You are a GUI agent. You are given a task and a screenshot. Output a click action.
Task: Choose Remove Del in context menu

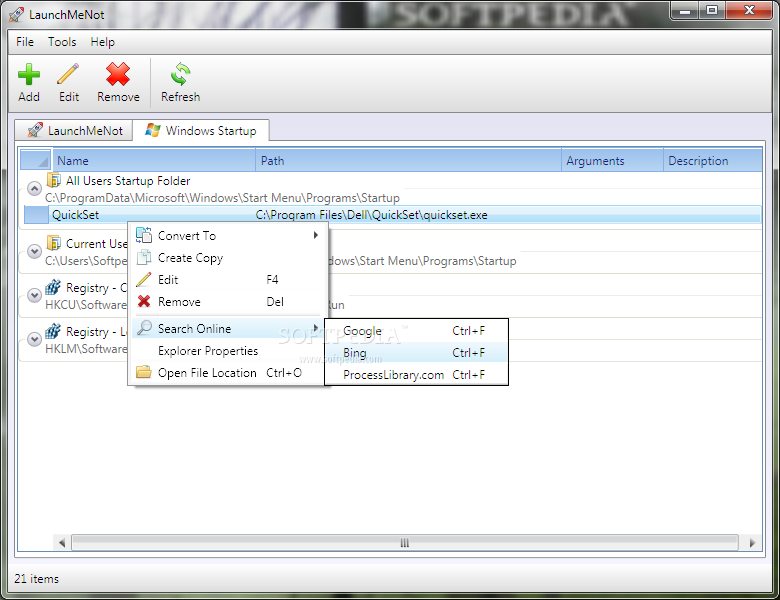(228, 301)
